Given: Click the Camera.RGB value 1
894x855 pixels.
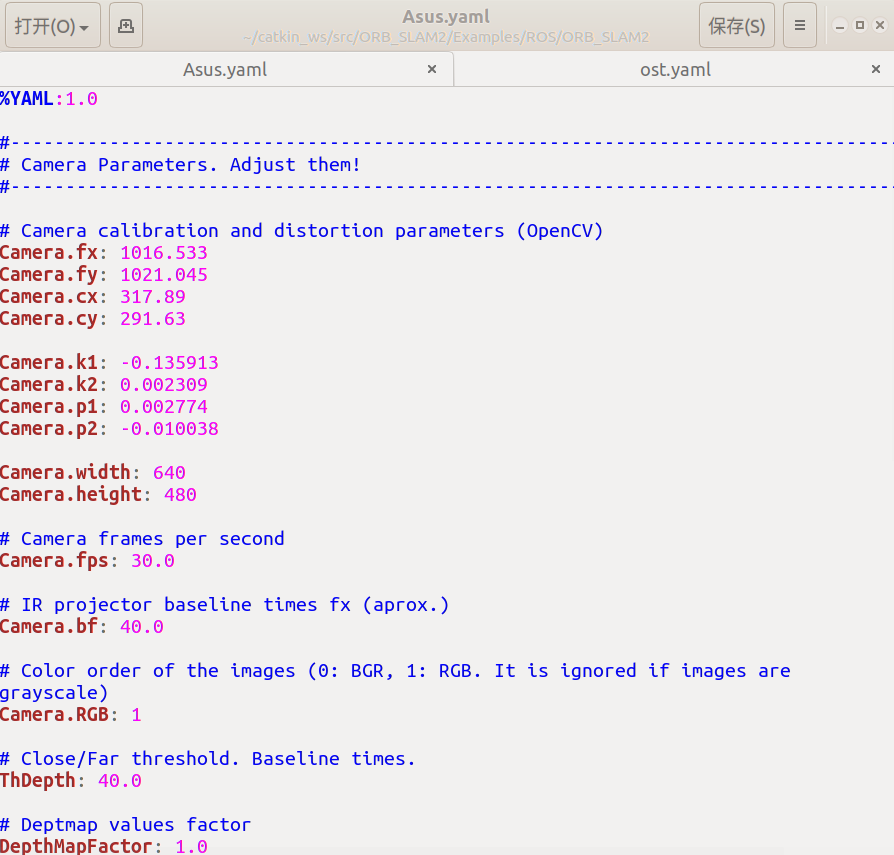Looking at the screenshot, I should (x=136, y=715).
